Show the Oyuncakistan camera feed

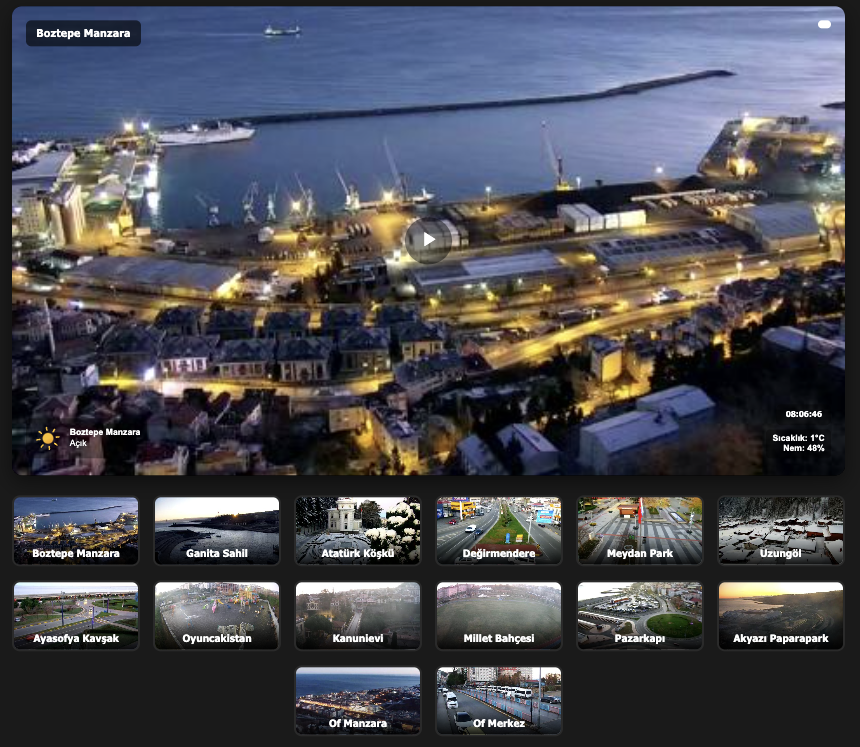217,616
